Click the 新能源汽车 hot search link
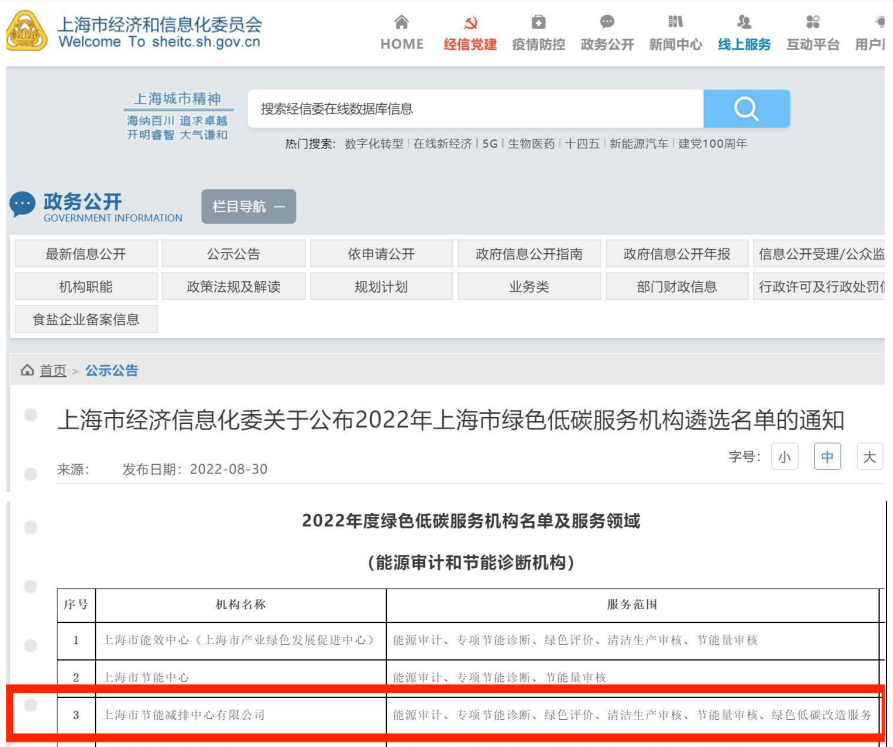This screenshot has width=893, height=747. click(638, 144)
